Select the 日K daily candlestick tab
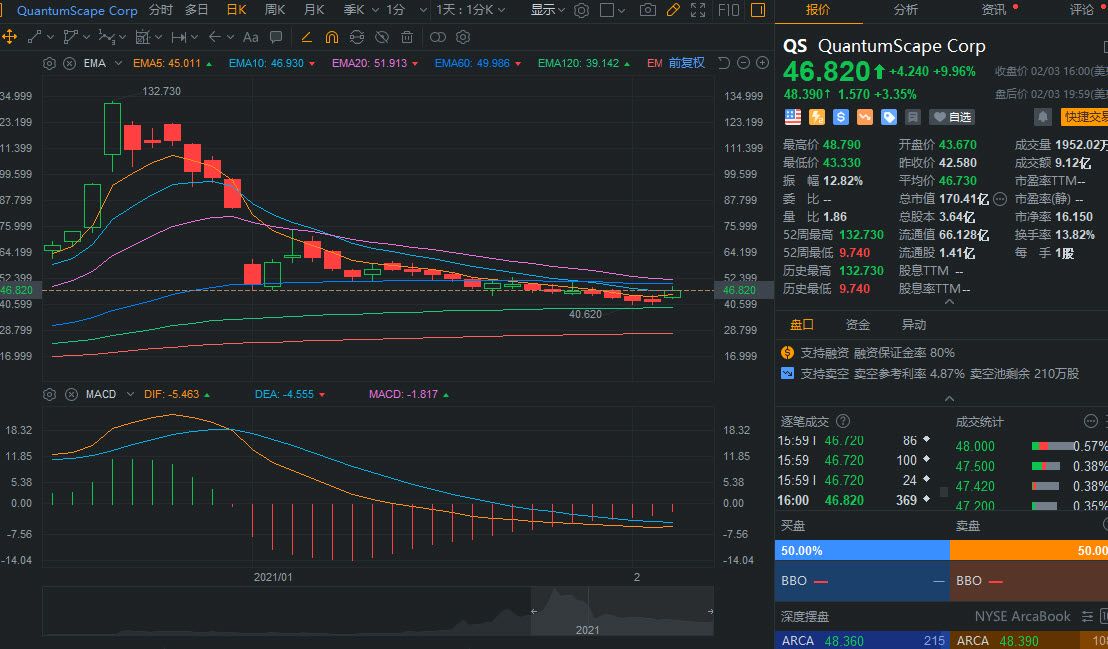Screen dimensions: 1108x649 236,10
